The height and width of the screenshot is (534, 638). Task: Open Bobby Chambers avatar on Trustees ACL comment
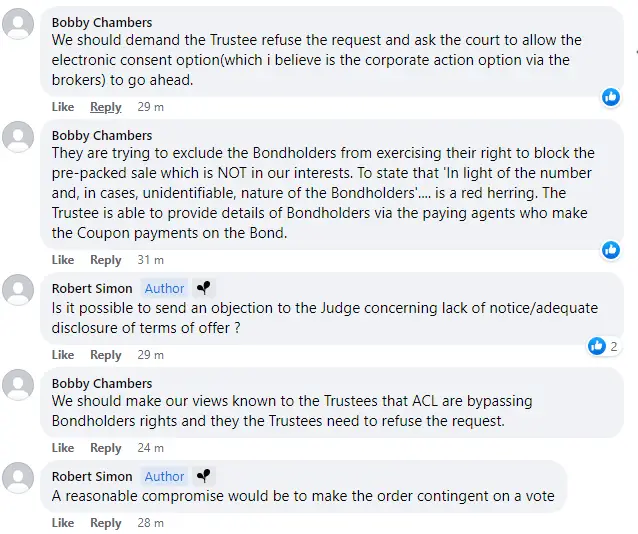tap(18, 385)
